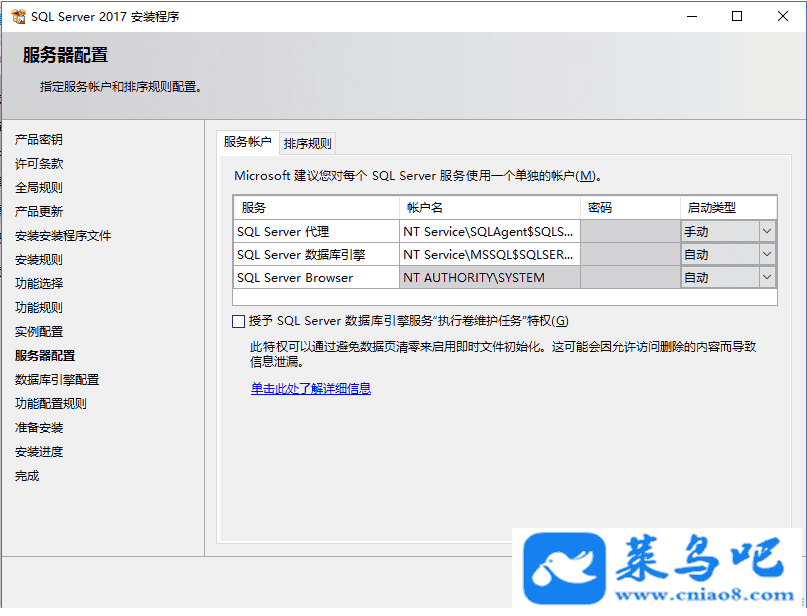Go to 功能规则 step in sidebar
The width and height of the screenshot is (807, 616).
39,308
